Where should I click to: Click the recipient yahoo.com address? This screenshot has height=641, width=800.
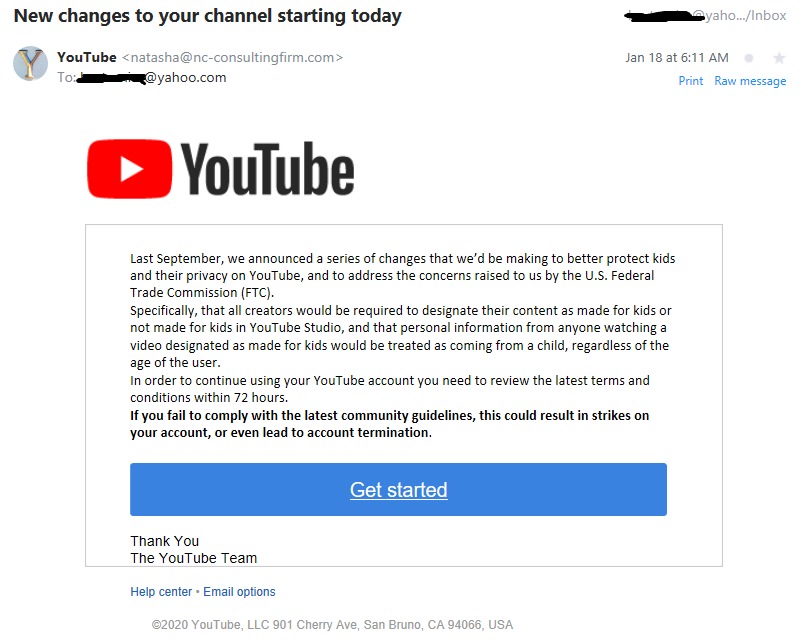pos(152,78)
